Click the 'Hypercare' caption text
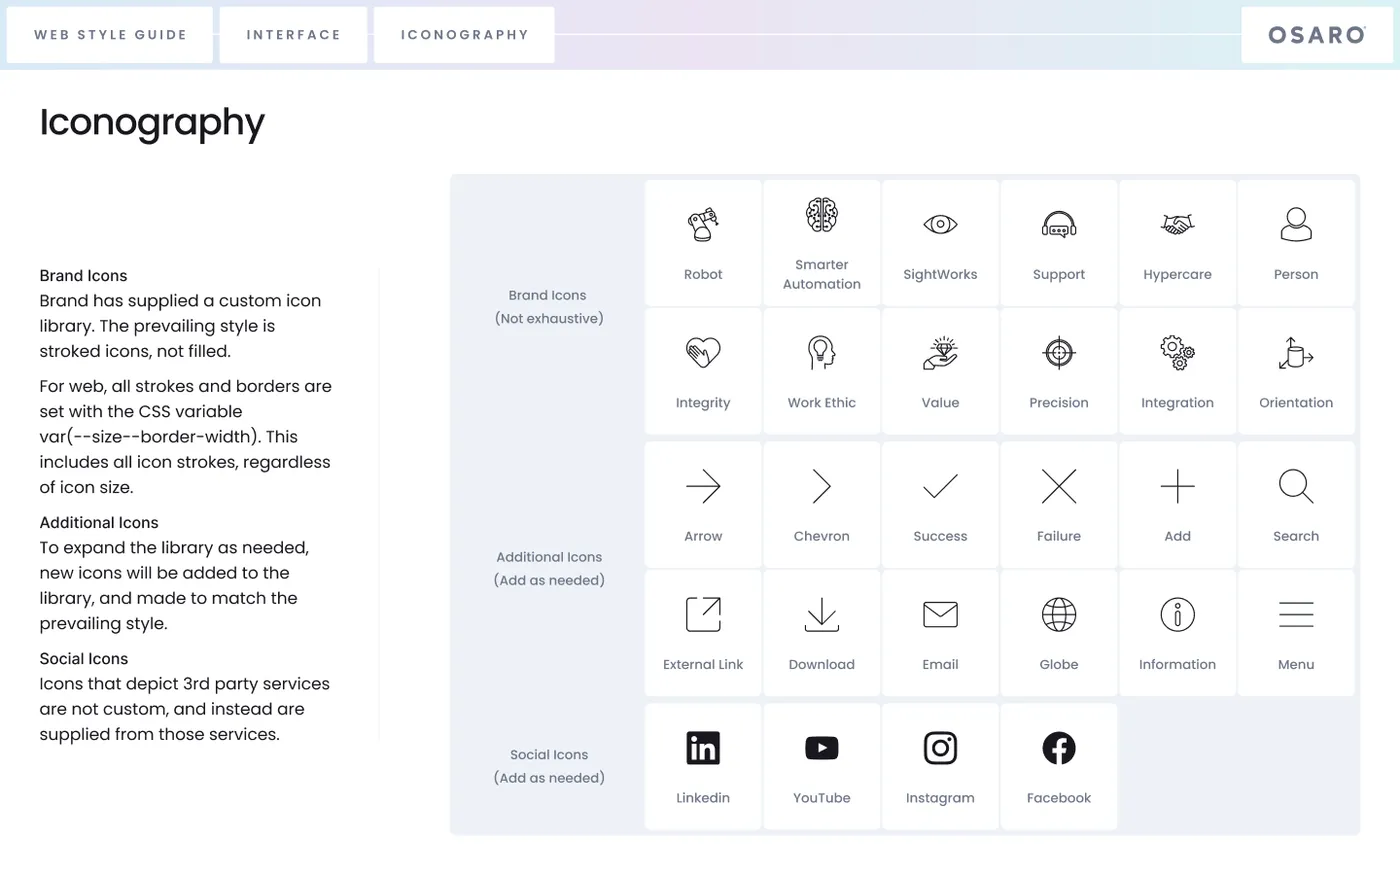 pos(1178,275)
